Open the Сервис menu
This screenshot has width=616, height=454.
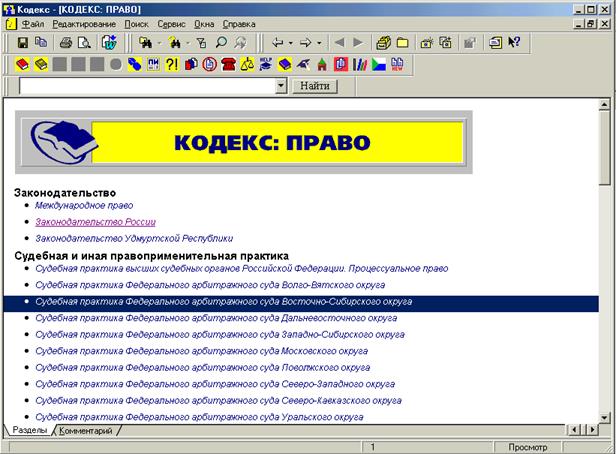click(x=171, y=24)
